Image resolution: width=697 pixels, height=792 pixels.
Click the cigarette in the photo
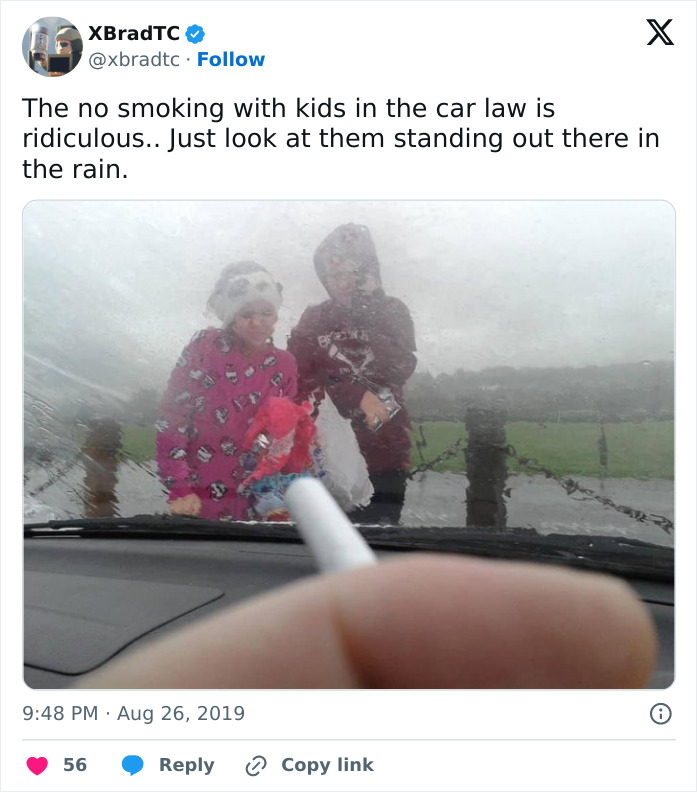pos(331,523)
